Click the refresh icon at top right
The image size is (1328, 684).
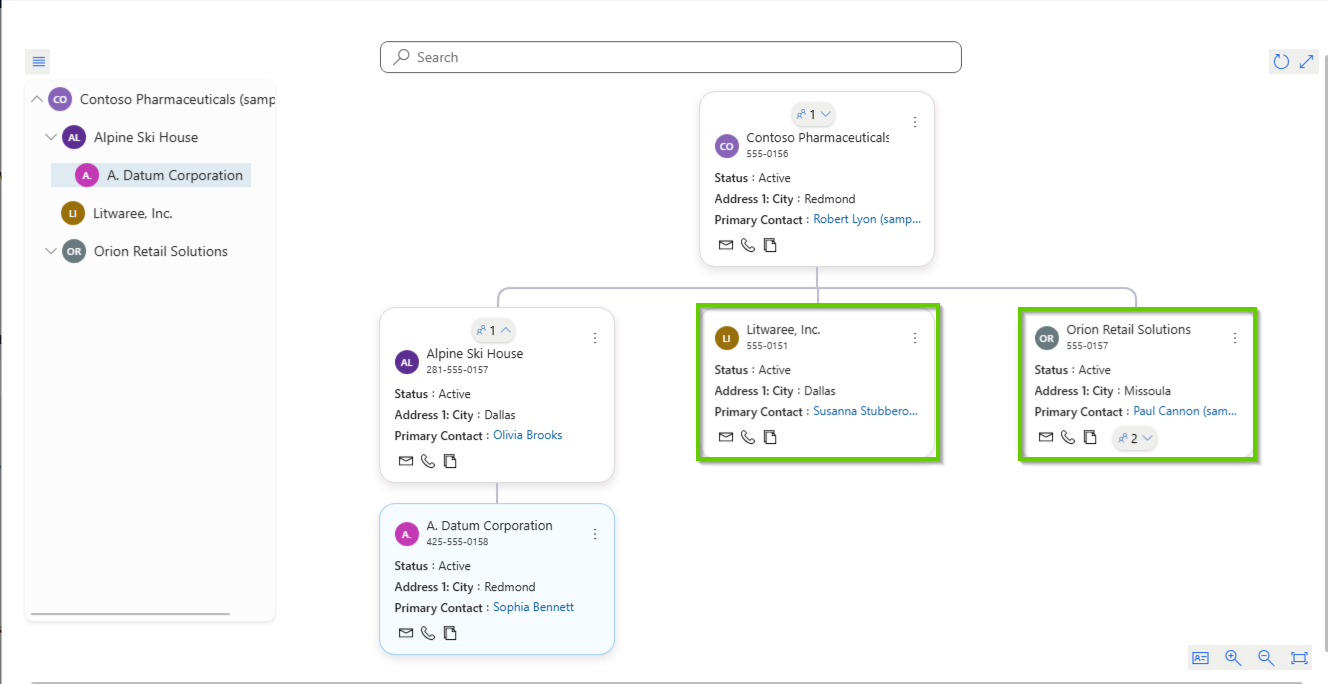click(x=1281, y=62)
